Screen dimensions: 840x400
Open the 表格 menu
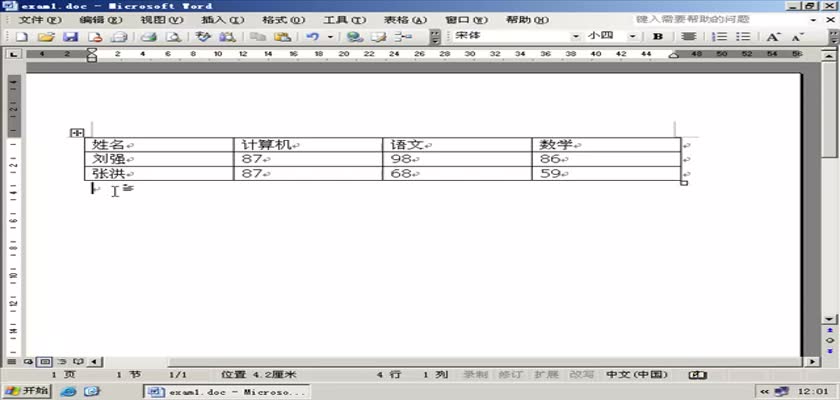[406, 20]
